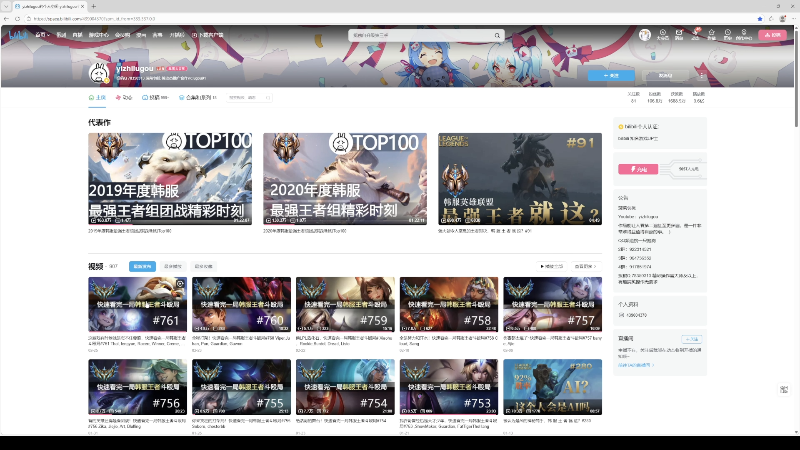Screen dimensions: 800x450
Task: Open the browser three-dot menu
Action: tap(794, 19)
